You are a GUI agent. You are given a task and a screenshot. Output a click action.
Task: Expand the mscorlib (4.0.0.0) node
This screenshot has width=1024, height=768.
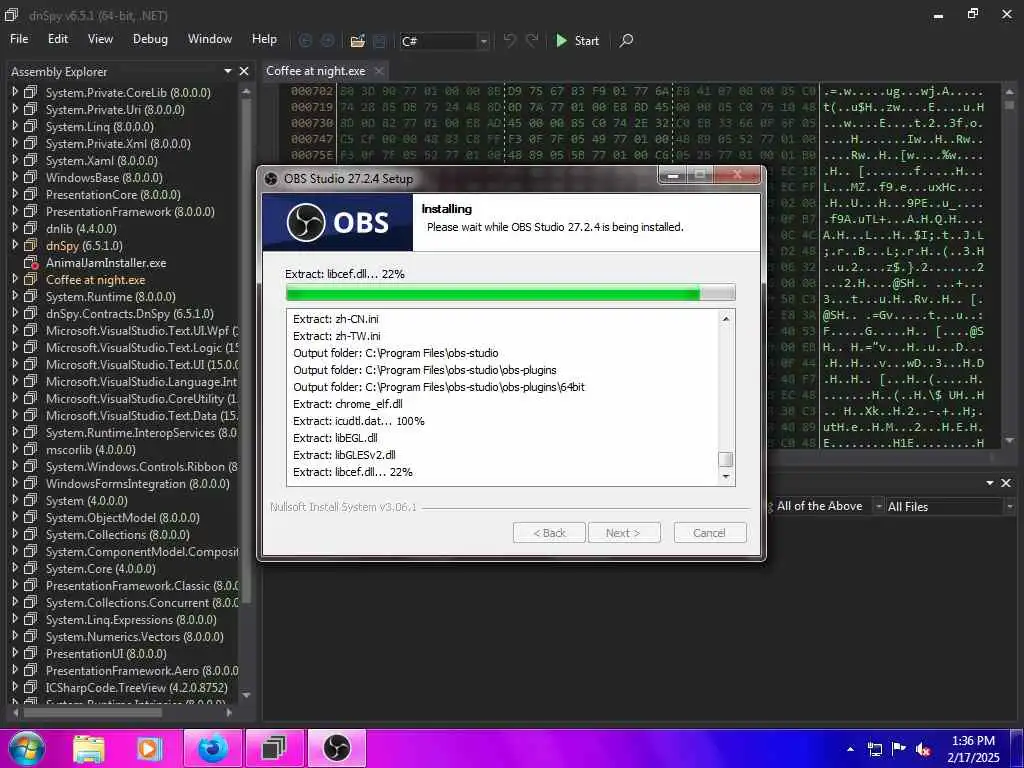click(15, 449)
